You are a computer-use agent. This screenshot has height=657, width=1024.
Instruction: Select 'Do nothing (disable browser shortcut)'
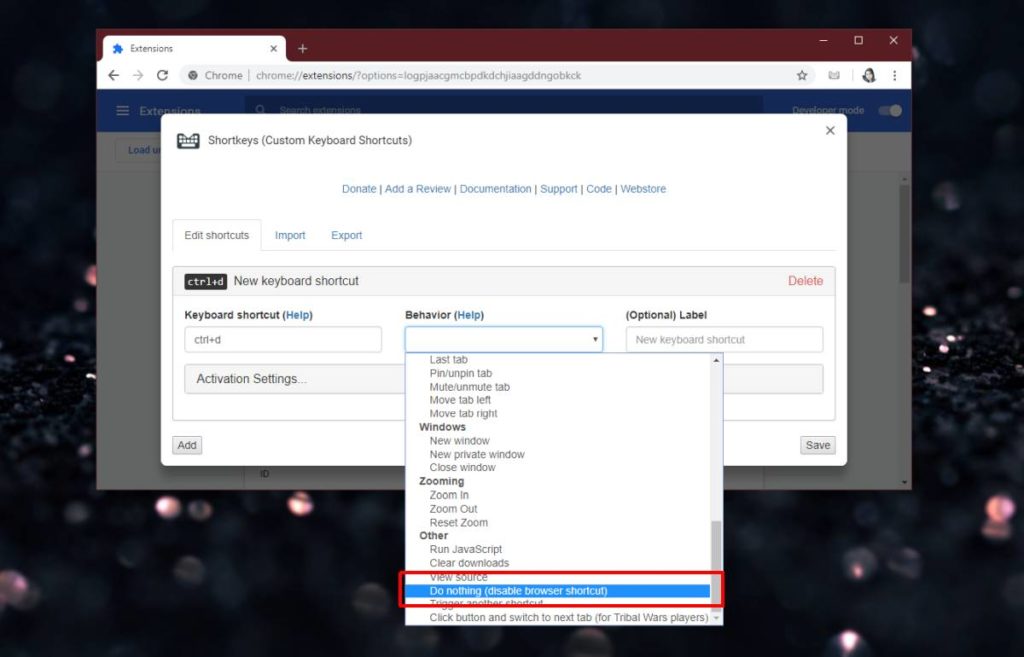[518, 590]
